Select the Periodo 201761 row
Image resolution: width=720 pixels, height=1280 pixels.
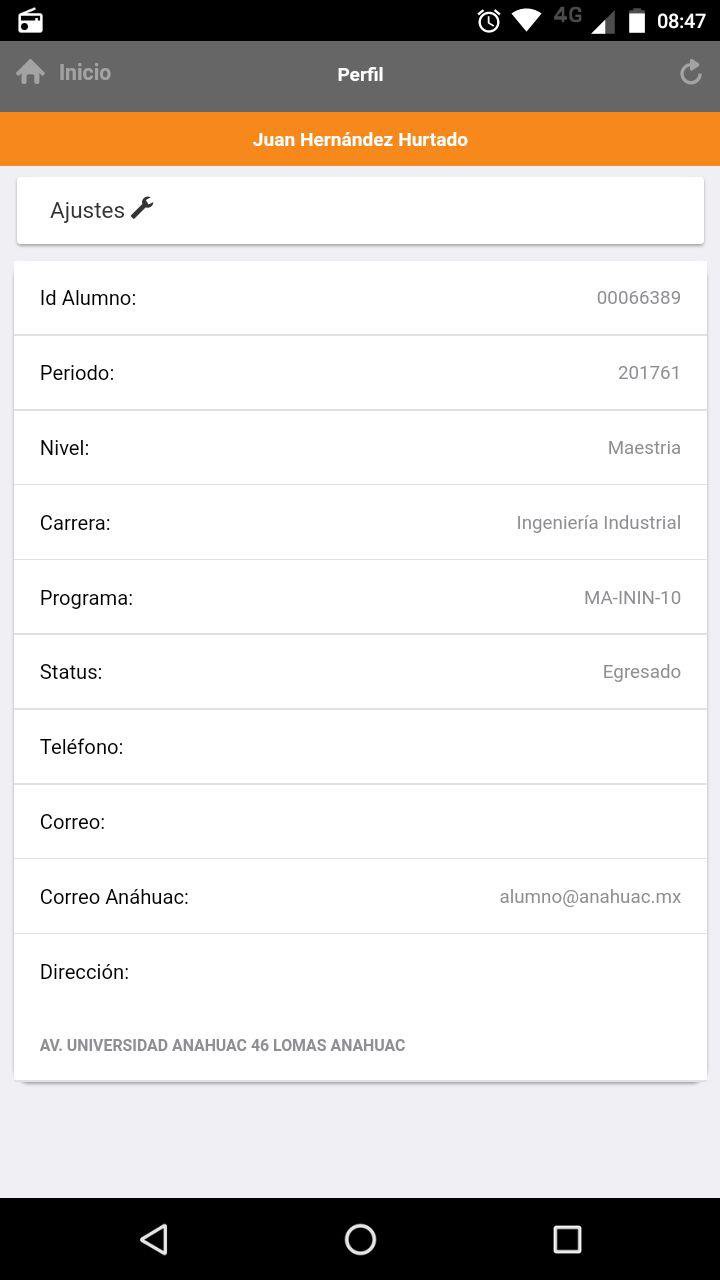coord(360,373)
